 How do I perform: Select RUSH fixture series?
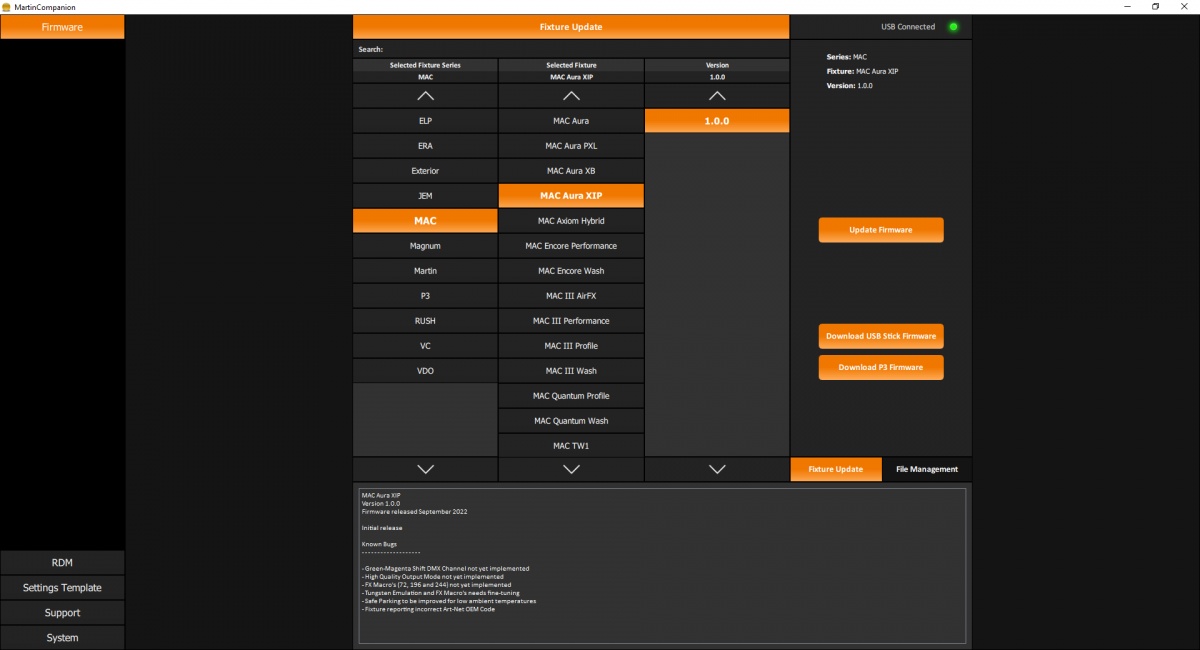(x=425, y=321)
